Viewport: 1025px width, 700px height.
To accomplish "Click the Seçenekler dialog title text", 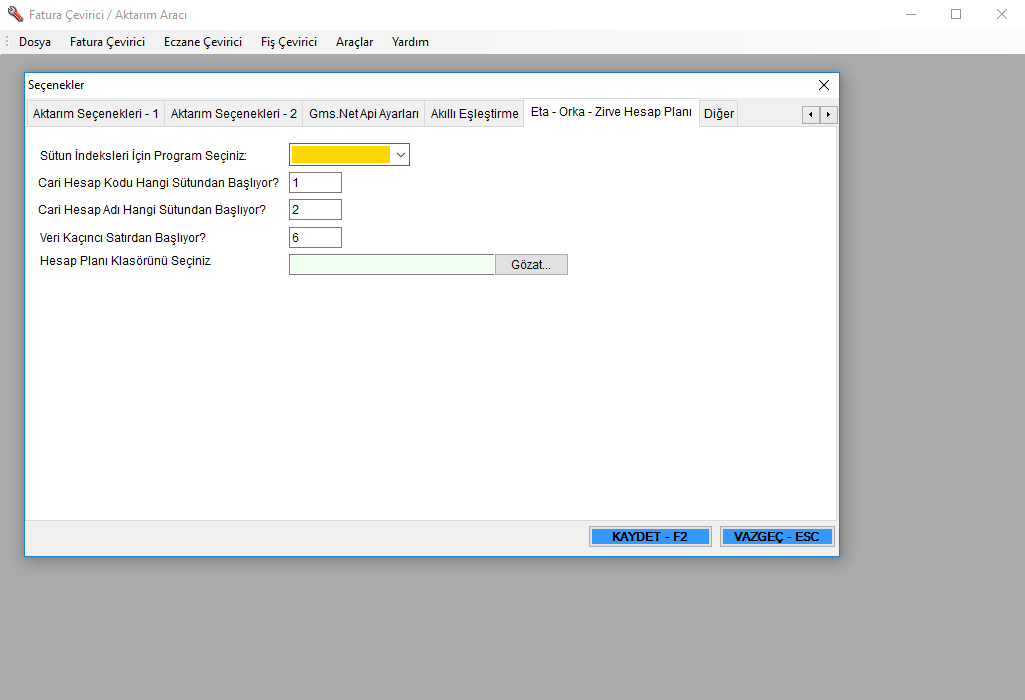I will click(x=56, y=85).
